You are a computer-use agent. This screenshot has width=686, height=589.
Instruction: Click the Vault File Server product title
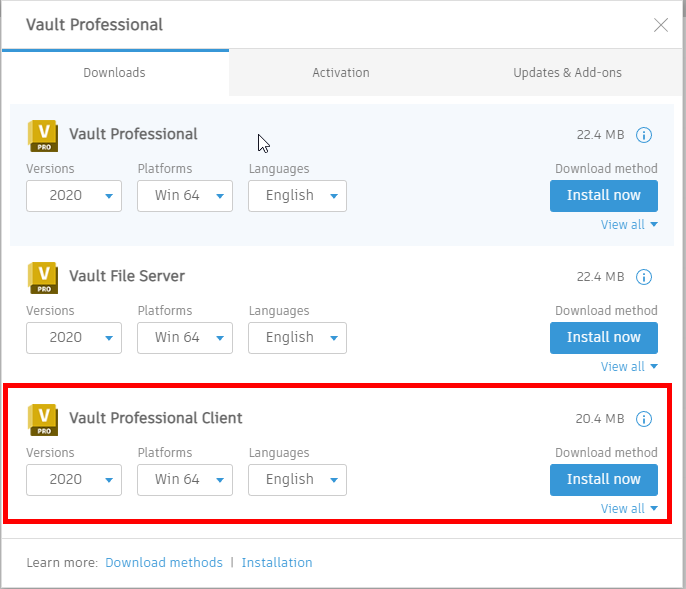point(127,276)
